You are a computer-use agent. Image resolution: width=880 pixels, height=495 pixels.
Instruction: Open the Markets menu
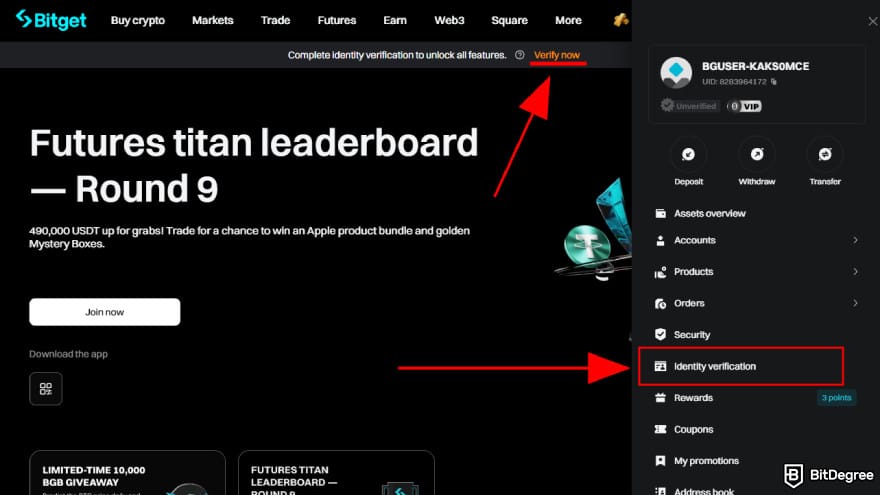[x=213, y=20]
